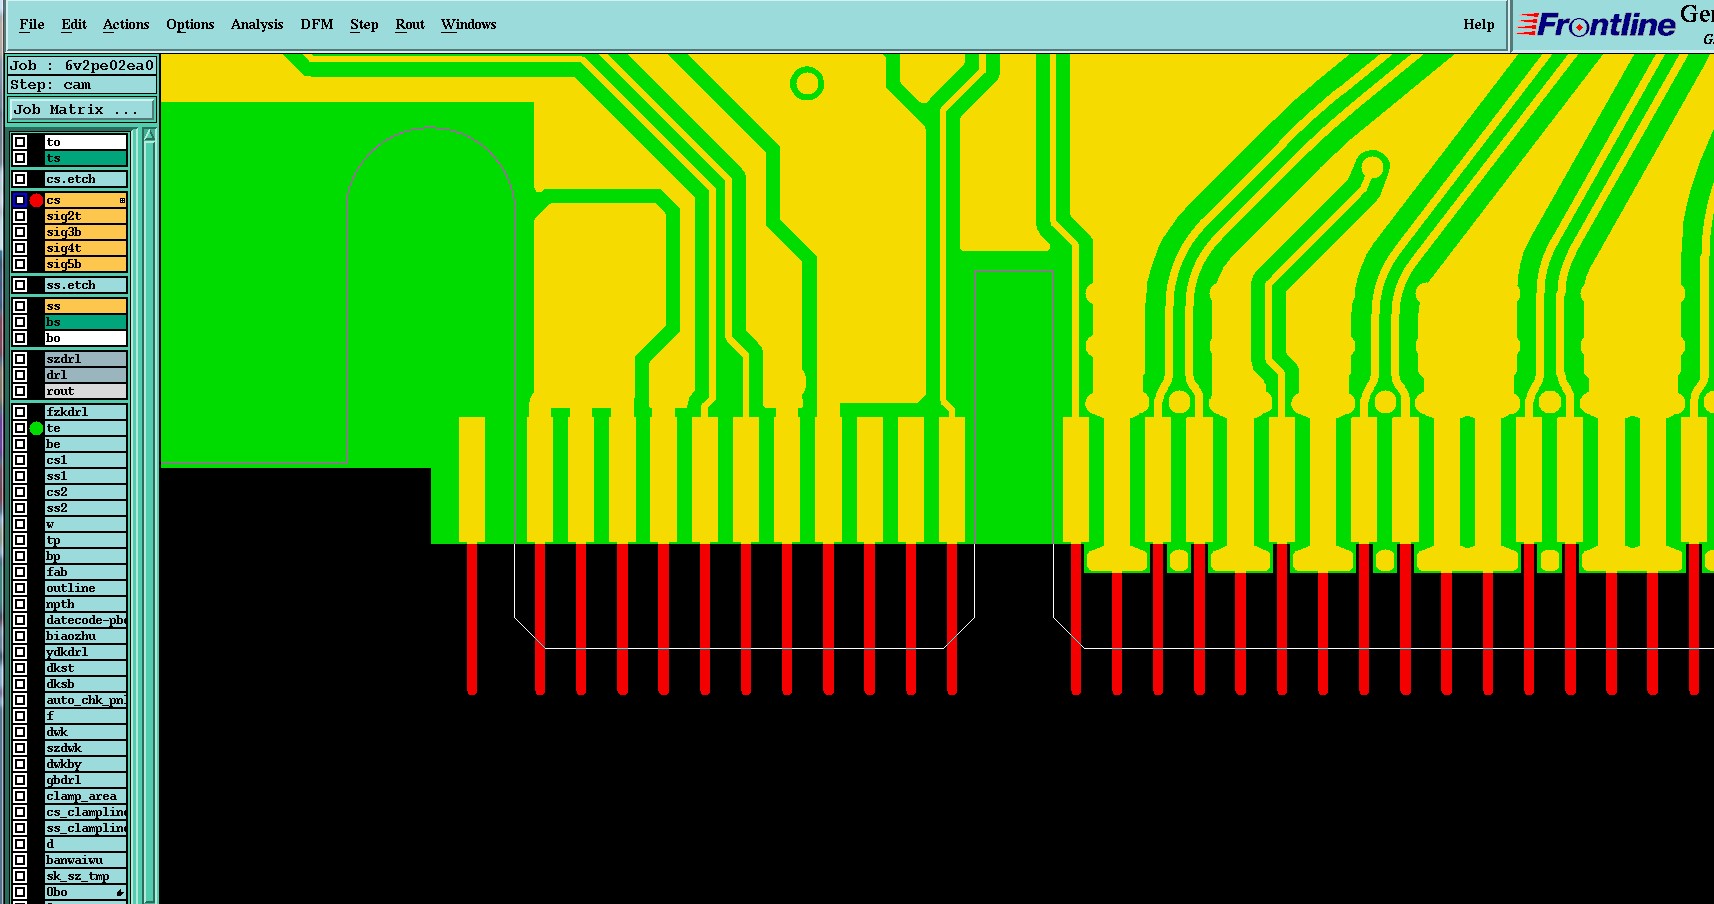Select the cs_clampline layer name
This screenshot has height=904, width=1714.
click(x=86, y=812)
